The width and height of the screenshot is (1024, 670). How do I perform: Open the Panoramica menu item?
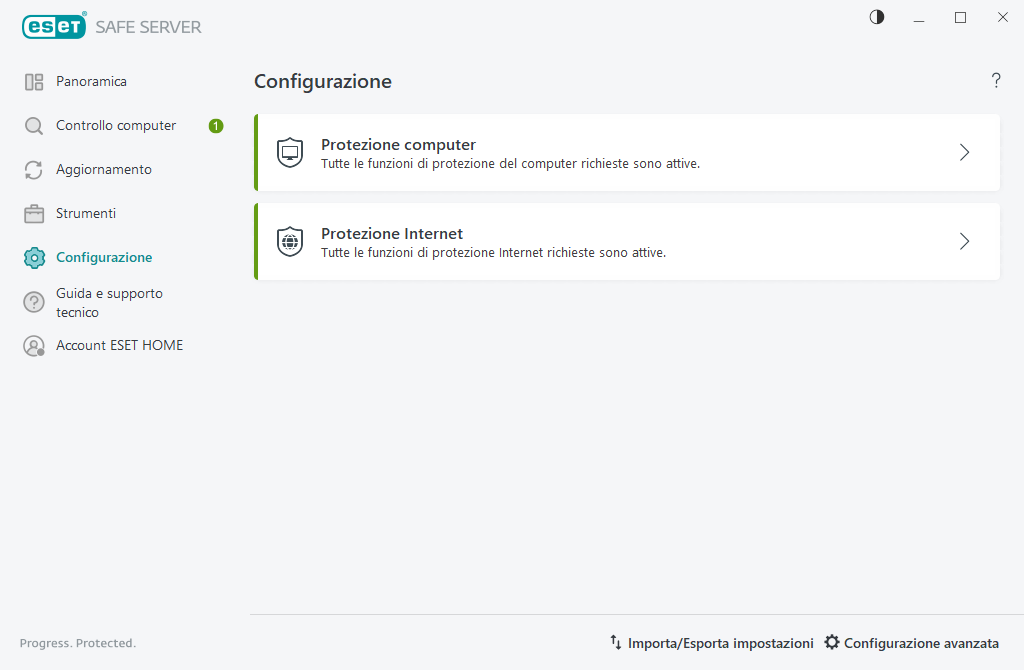(x=91, y=82)
